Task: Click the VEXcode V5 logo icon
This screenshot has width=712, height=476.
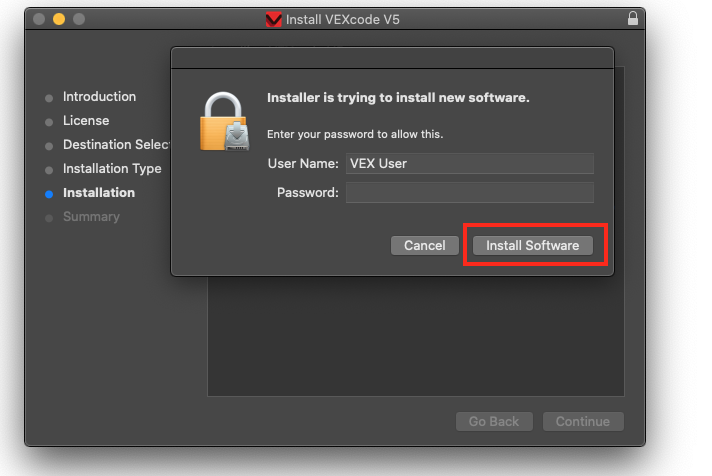Action: click(x=273, y=20)
